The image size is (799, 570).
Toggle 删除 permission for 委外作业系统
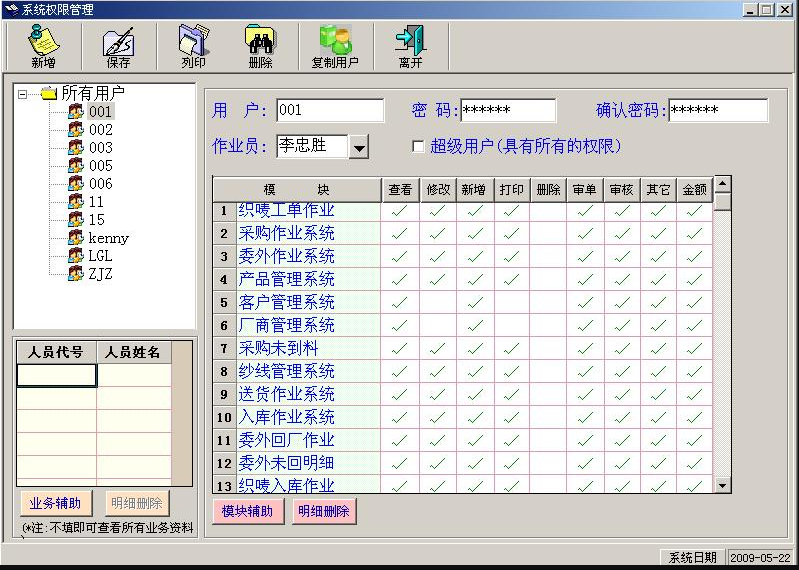[x=548, y=256]
